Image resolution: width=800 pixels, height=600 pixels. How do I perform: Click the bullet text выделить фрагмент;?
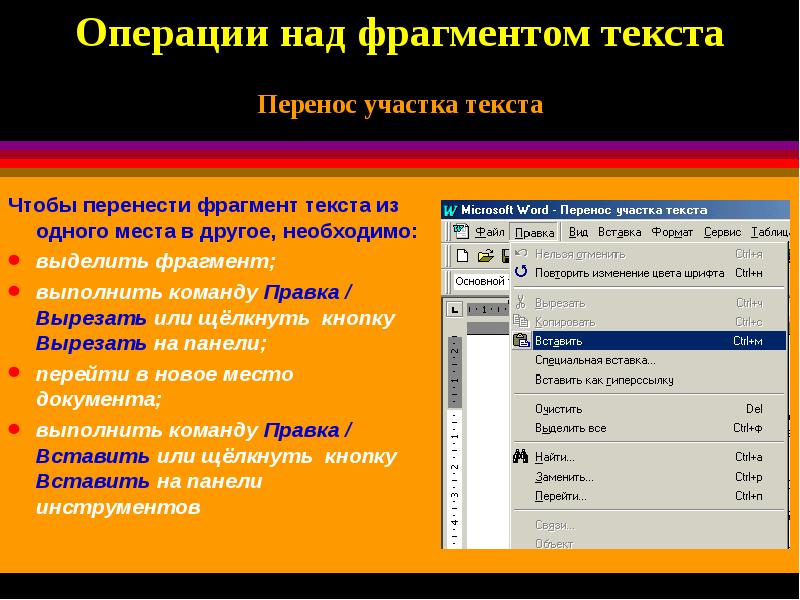[156, 262]
